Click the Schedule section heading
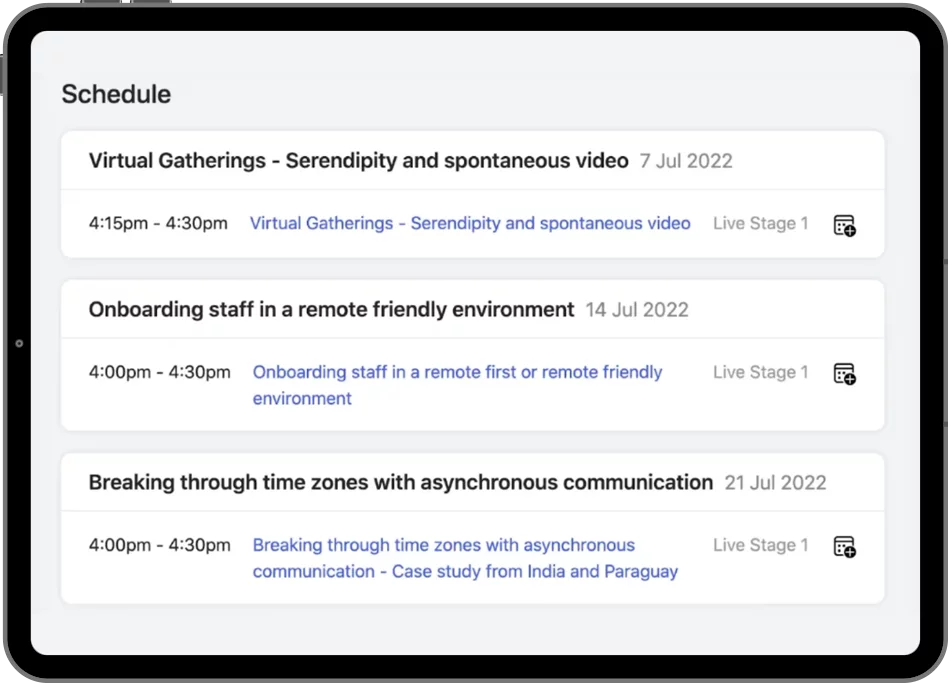948x683 pixels. click(116, 94)
